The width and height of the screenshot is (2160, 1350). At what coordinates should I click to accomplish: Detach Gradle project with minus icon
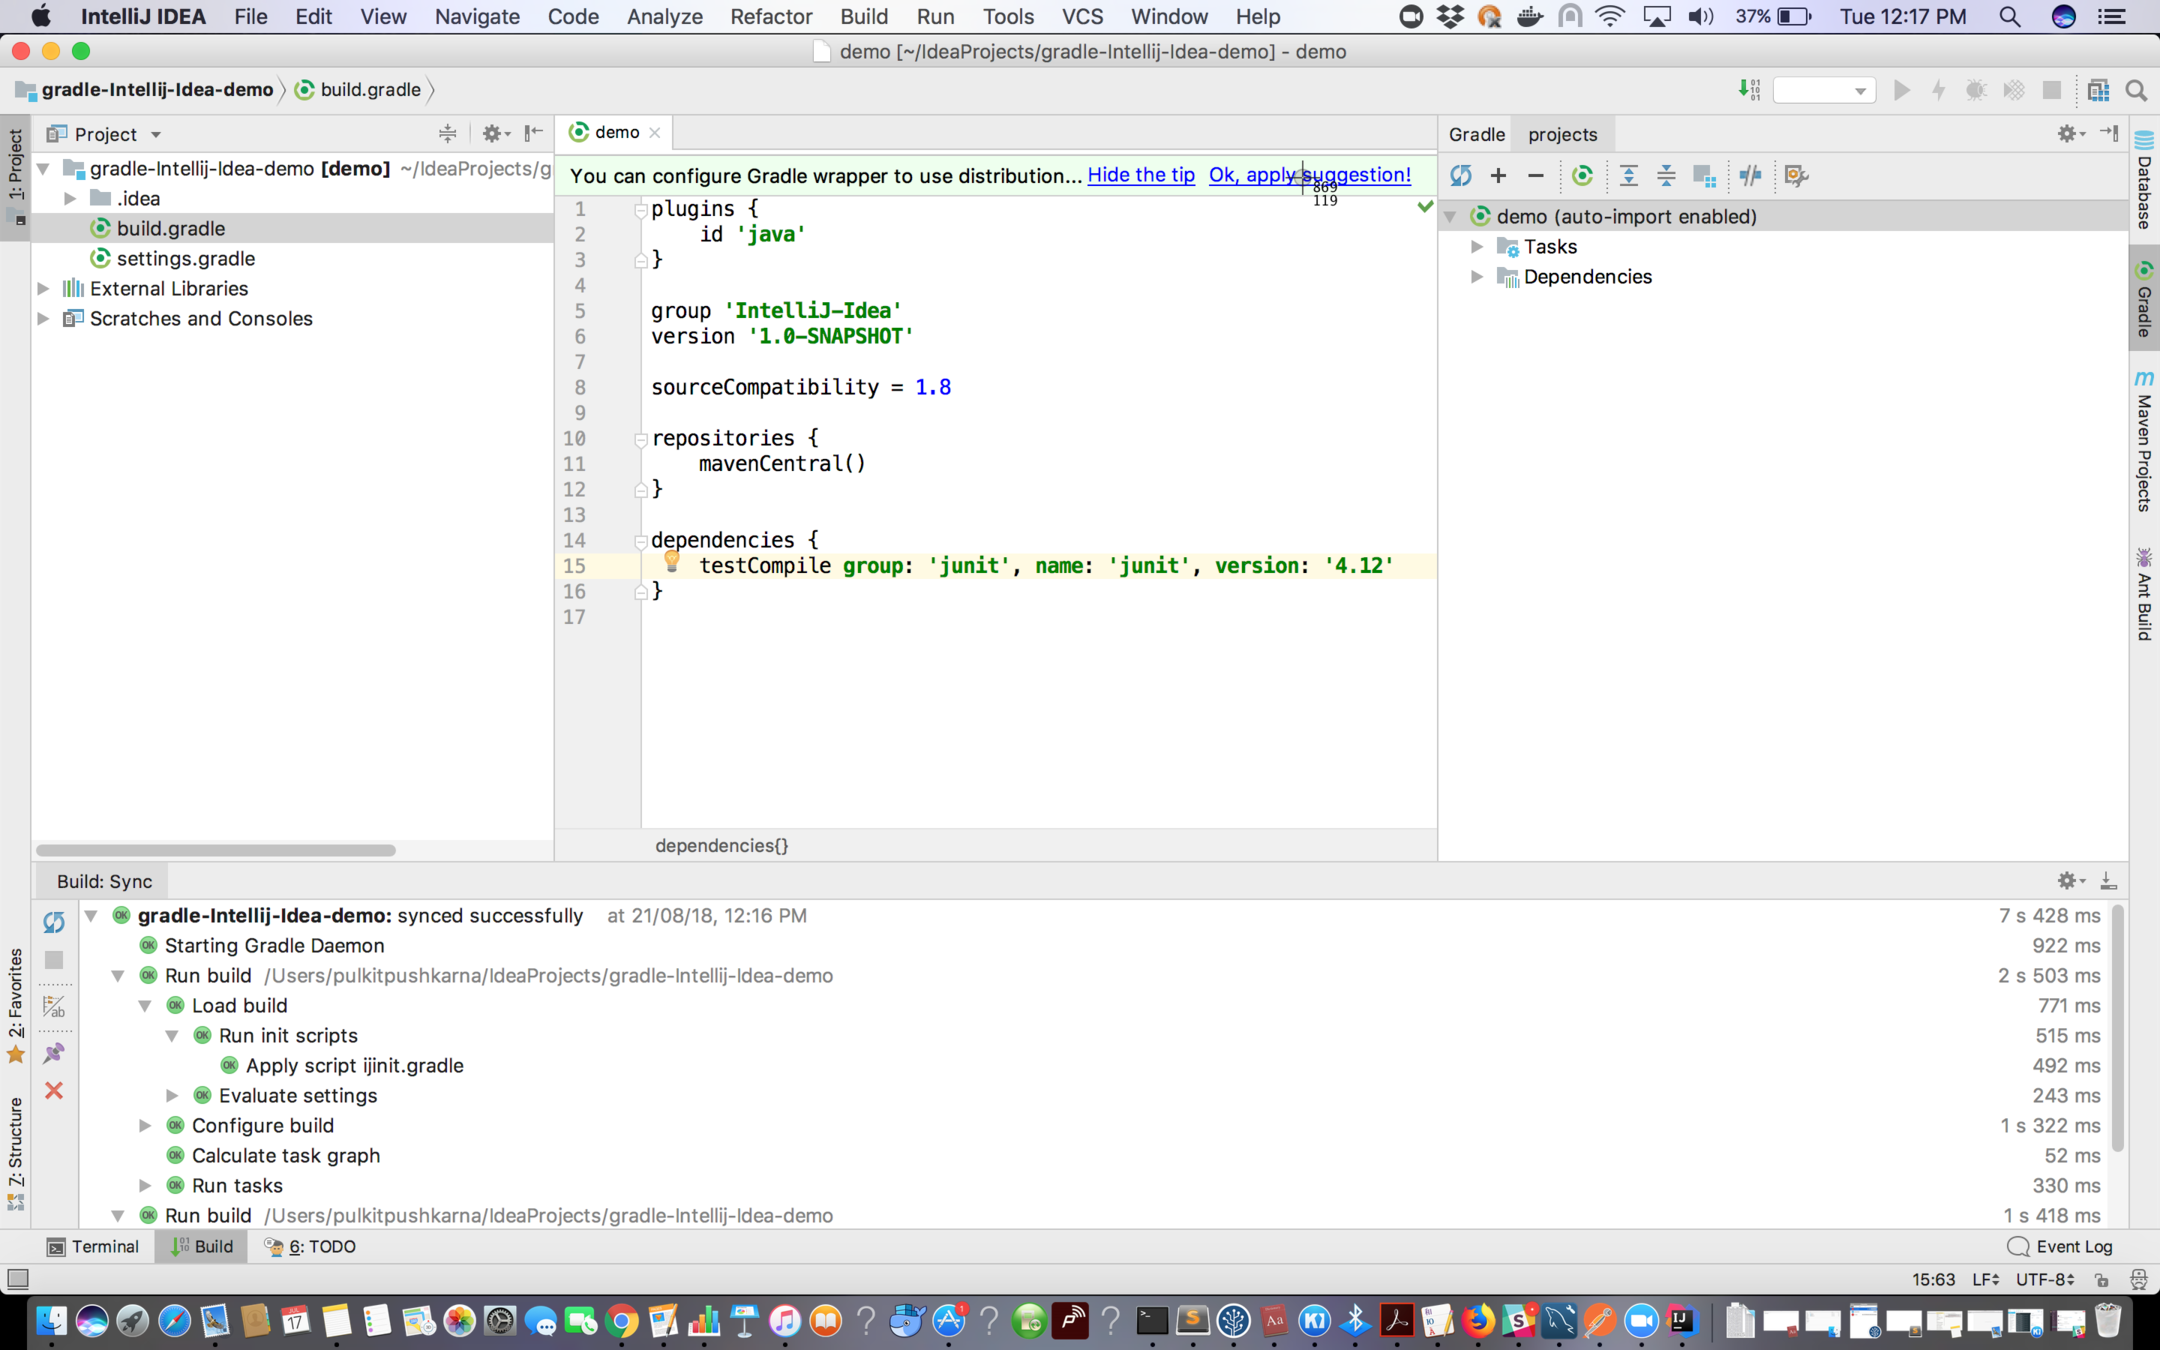click(1536, 176)
